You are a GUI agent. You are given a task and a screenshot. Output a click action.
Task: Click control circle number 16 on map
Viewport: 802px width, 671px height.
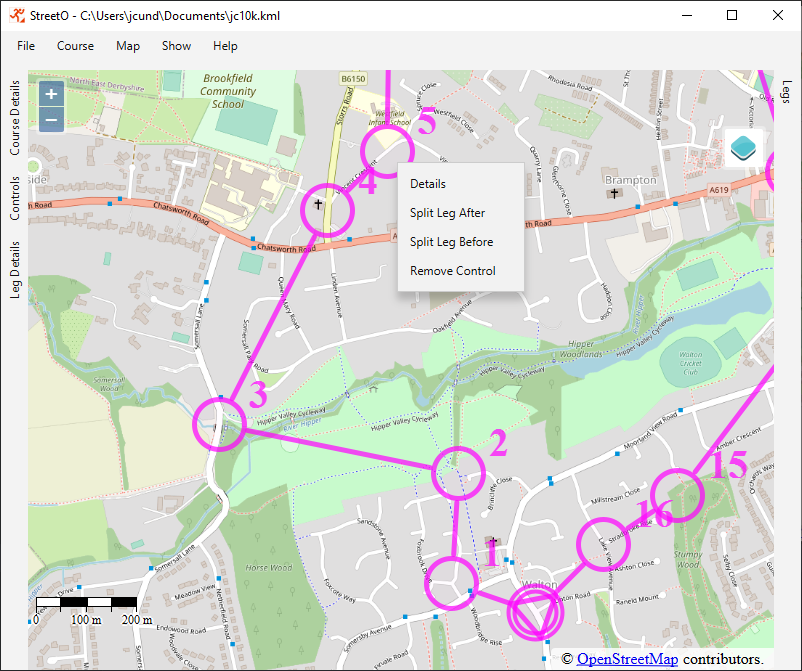[x=604, y=544]
